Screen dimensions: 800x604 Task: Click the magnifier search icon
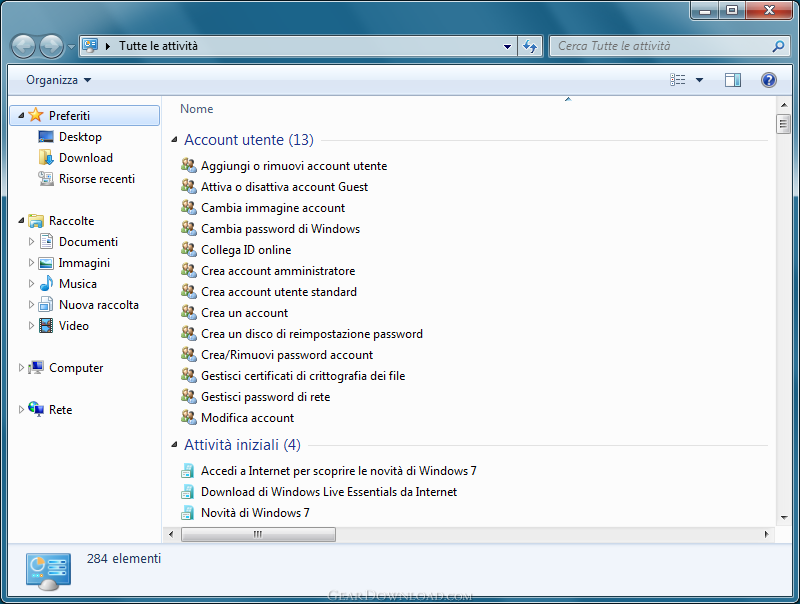click(x=778, y=46)
